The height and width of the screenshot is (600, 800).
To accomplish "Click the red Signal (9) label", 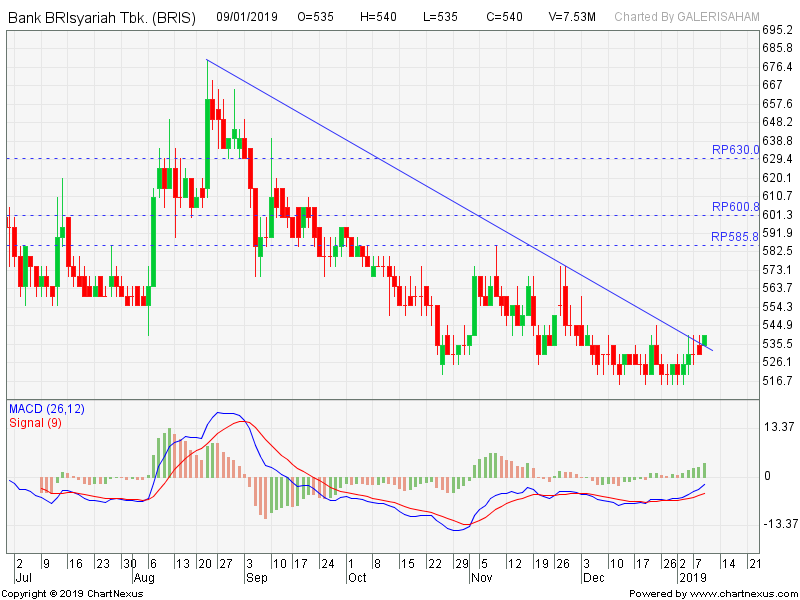I will tap(35, 422).
